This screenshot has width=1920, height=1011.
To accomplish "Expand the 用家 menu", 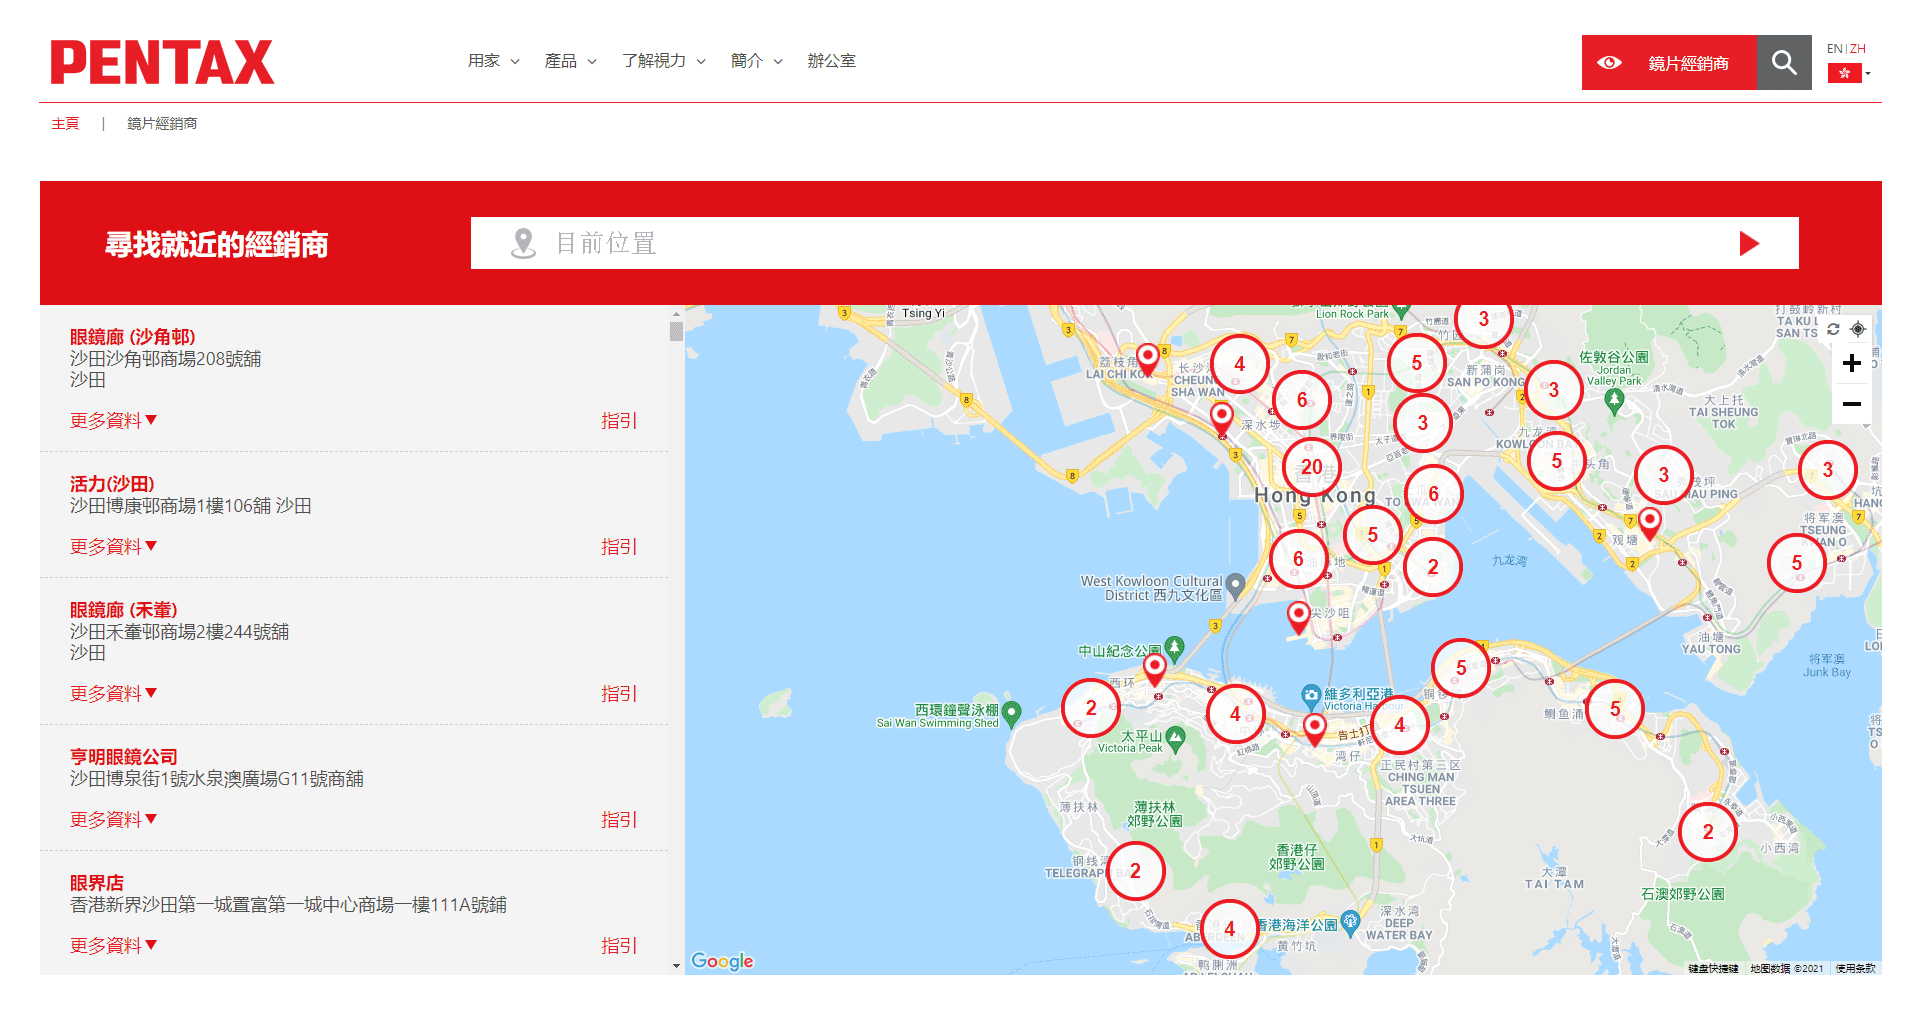I will pos(493,61).
